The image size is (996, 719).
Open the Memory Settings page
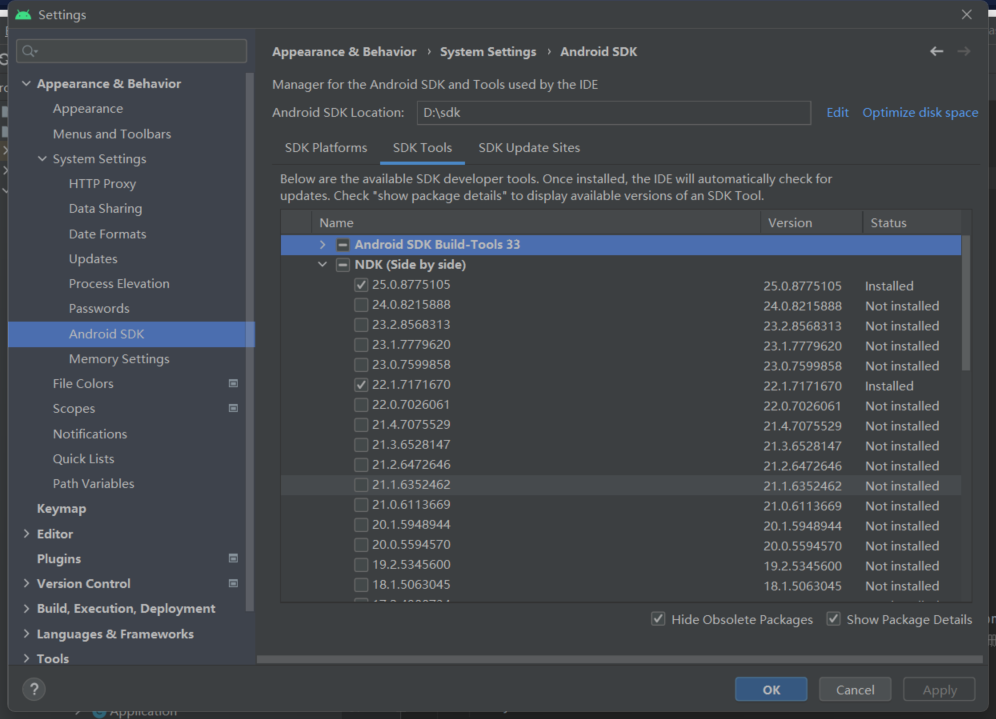119,359
